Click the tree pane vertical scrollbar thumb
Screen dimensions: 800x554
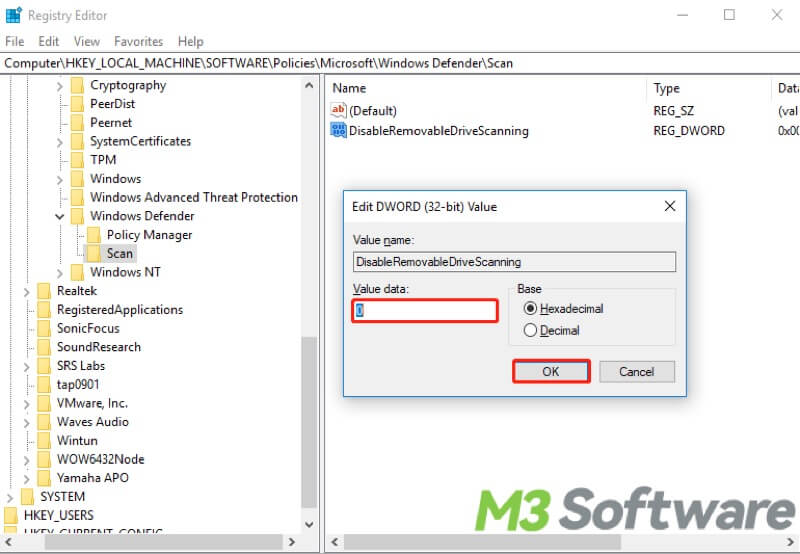click(309, 422)
